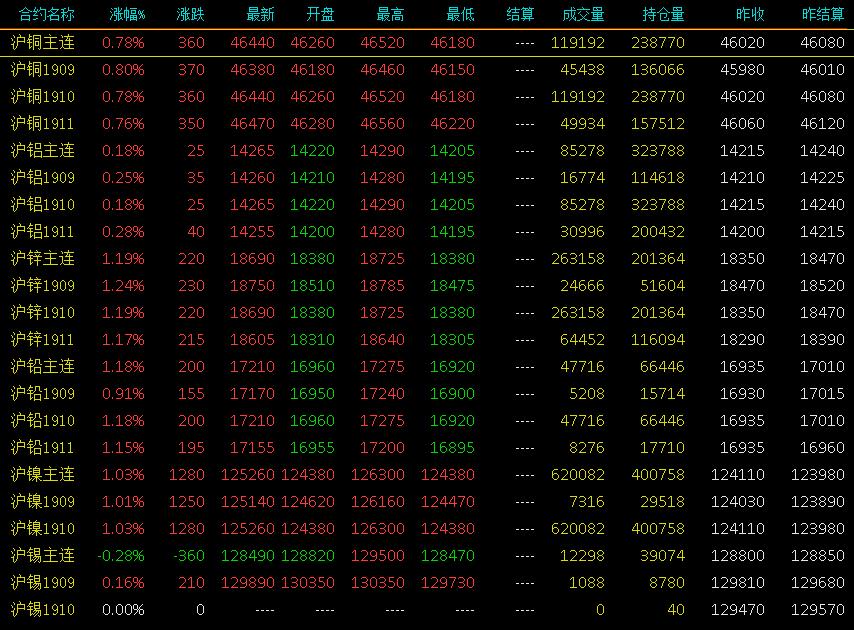
Task: Sort by 成交量 column header
Action: point(583,14)
